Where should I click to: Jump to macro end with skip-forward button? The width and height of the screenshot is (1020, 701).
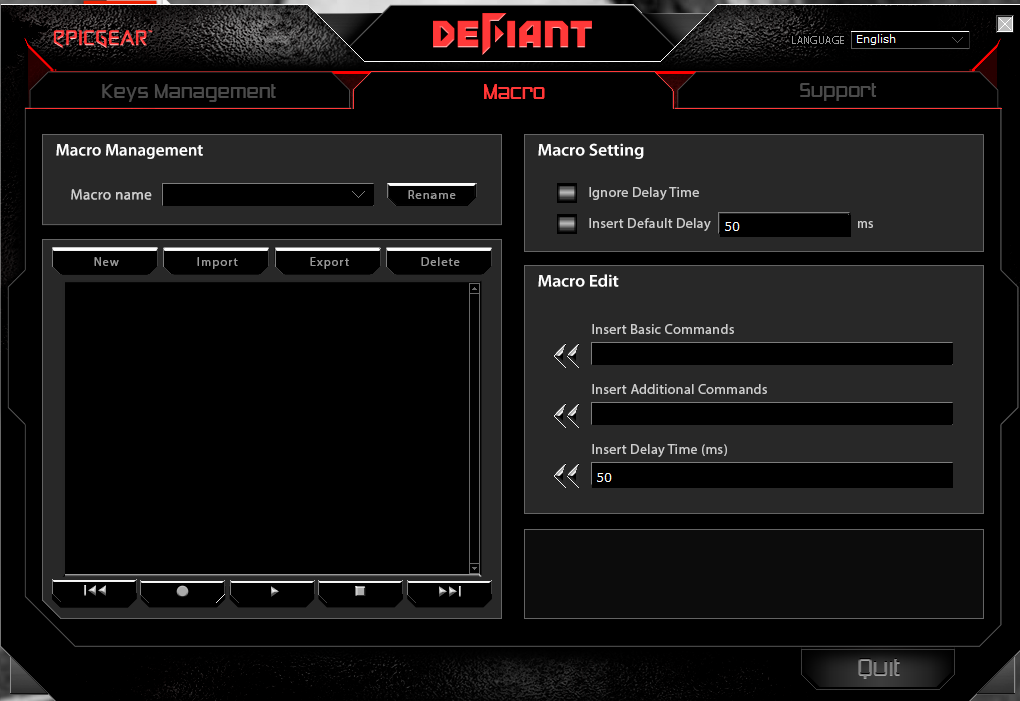coord(449,591)
